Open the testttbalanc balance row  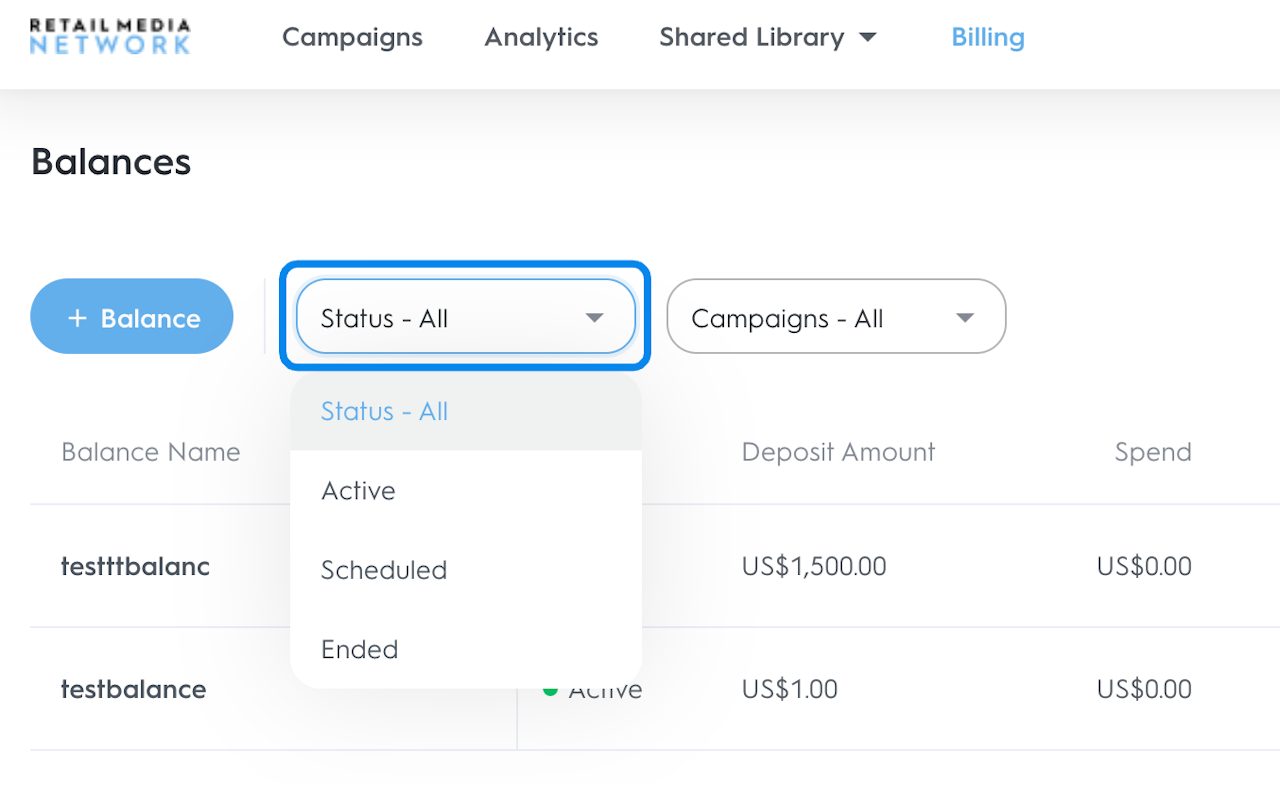(x=135, y=566)
